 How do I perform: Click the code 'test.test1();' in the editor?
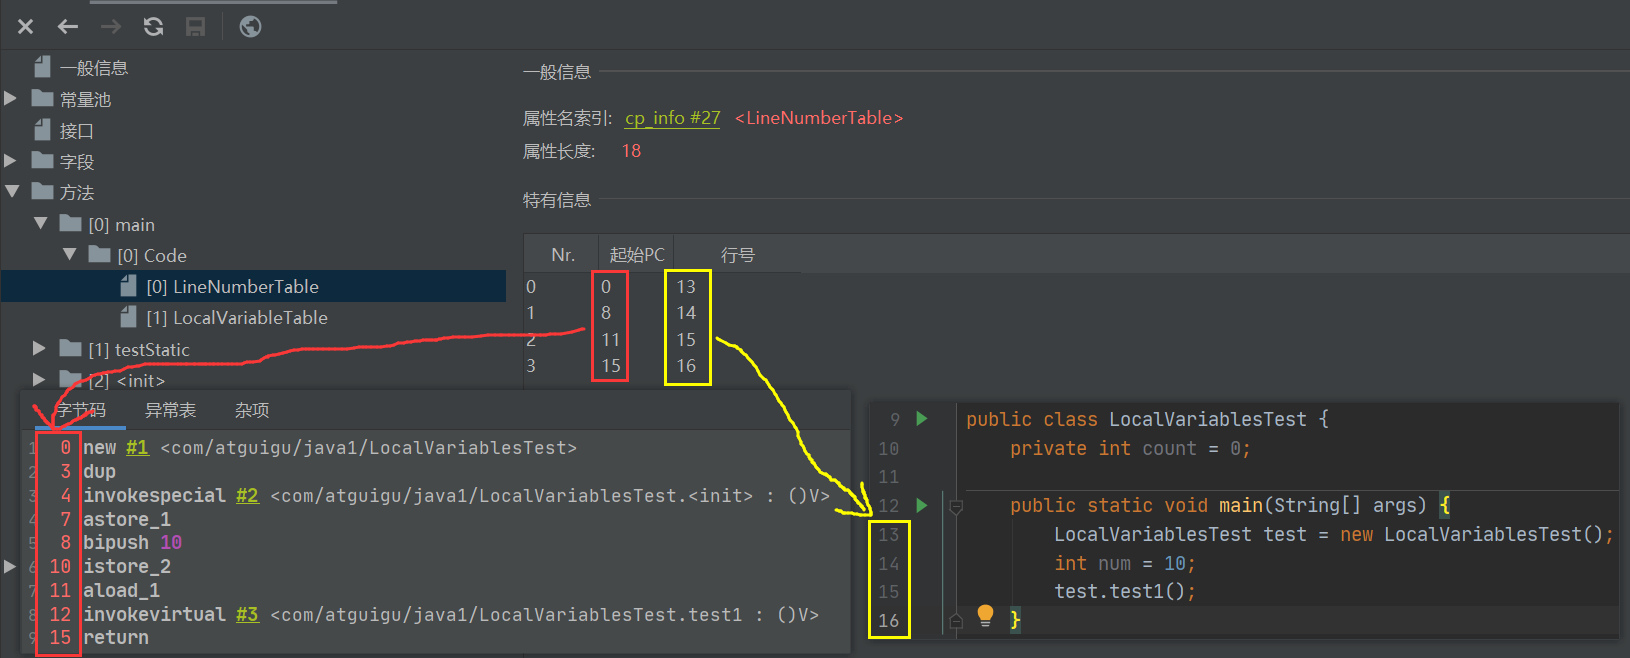[x=1125, y=592]
